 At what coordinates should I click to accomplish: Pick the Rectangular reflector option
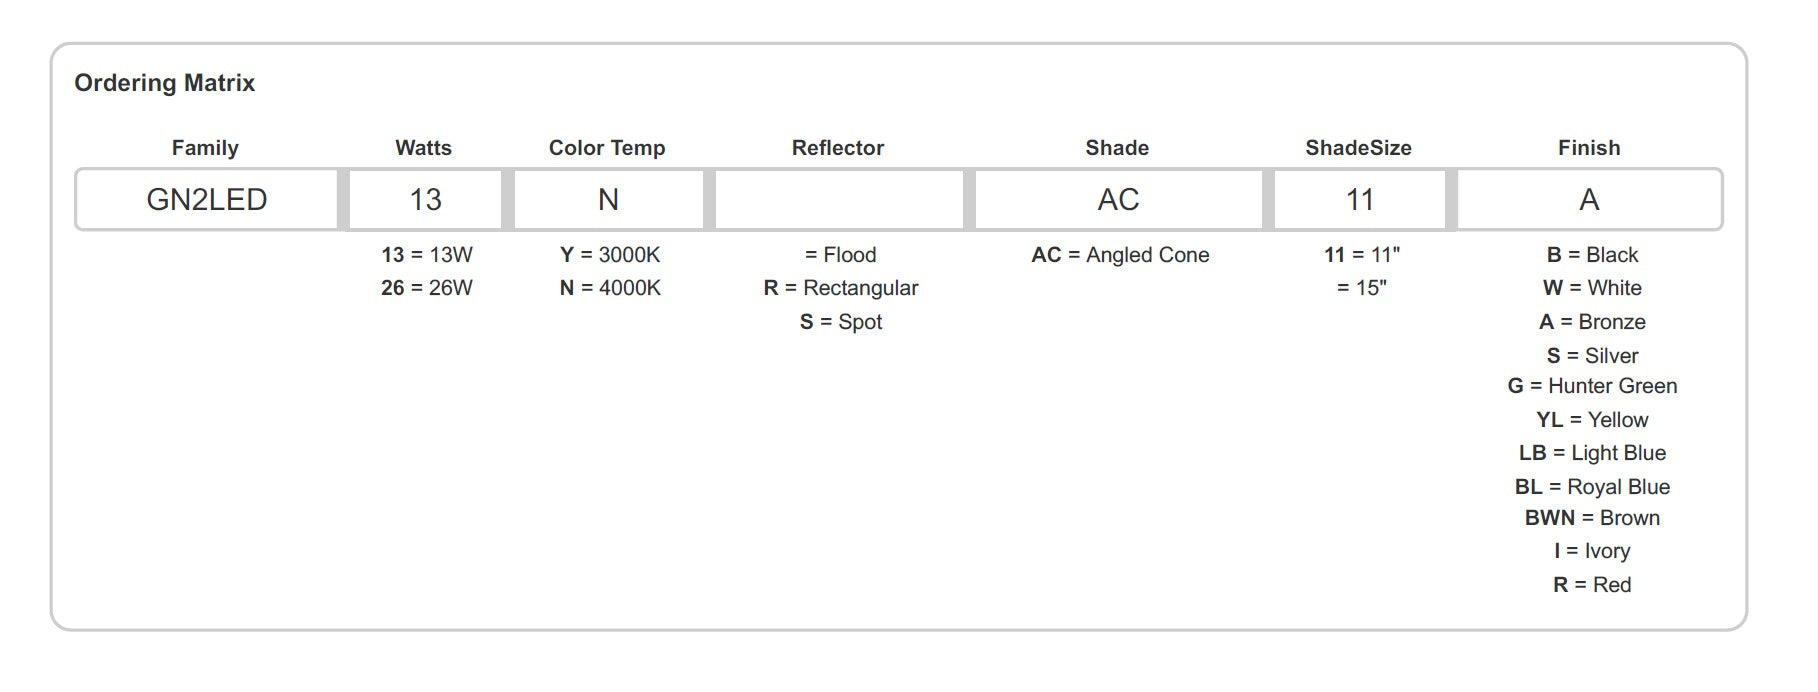tap(841, 288)
